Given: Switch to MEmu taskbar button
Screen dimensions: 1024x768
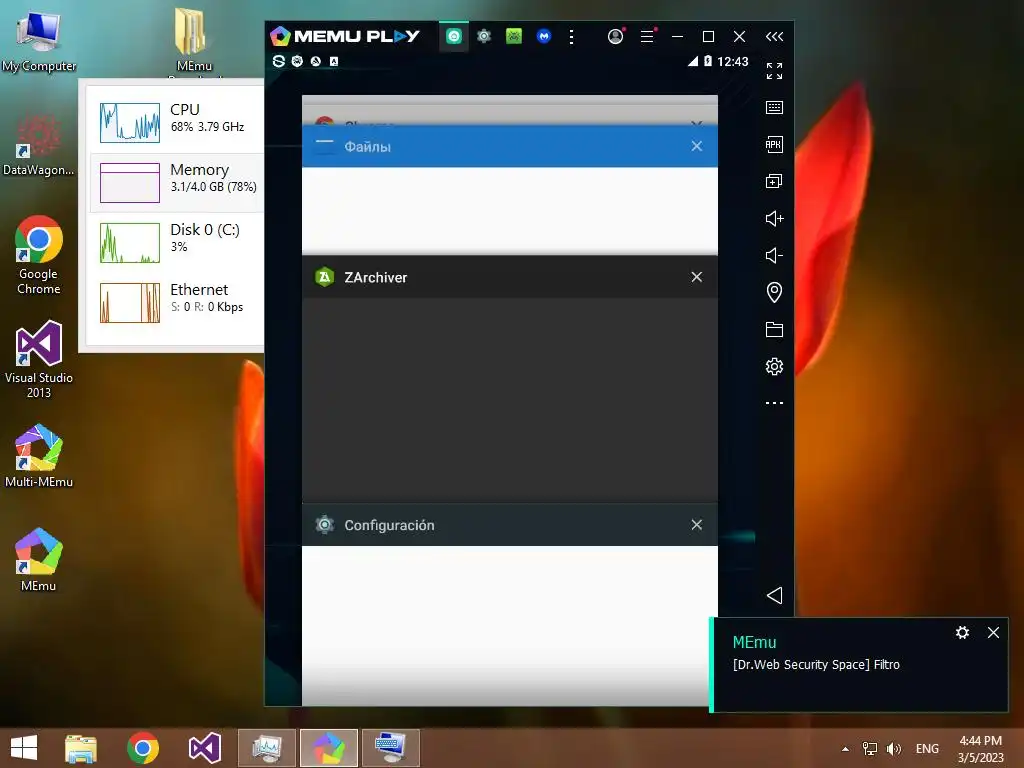Looking at the screenshot, I should point(328,748).
